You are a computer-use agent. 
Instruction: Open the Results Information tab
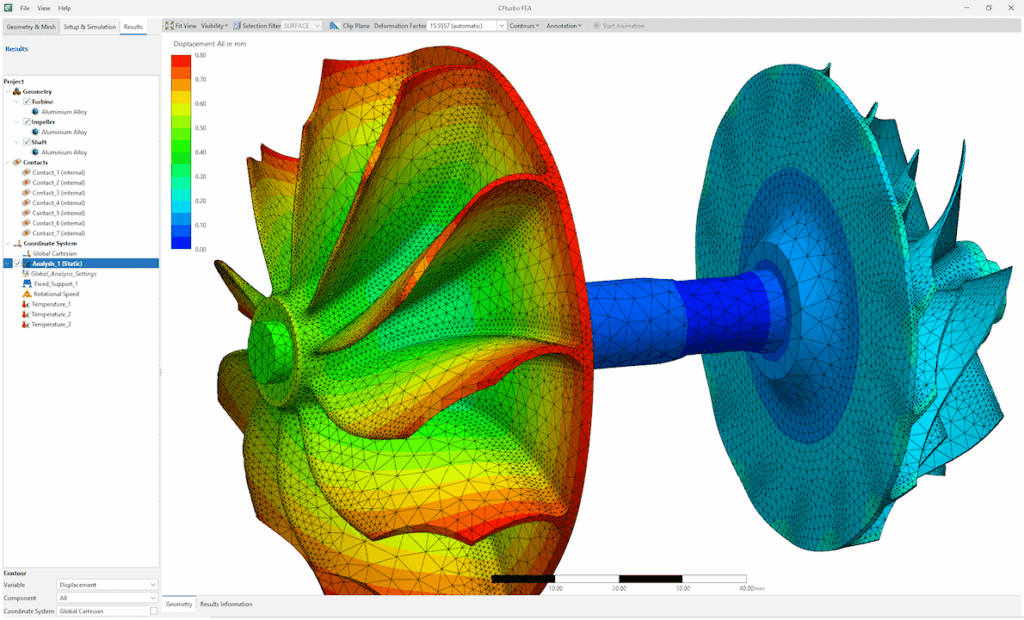click(226, 604)
